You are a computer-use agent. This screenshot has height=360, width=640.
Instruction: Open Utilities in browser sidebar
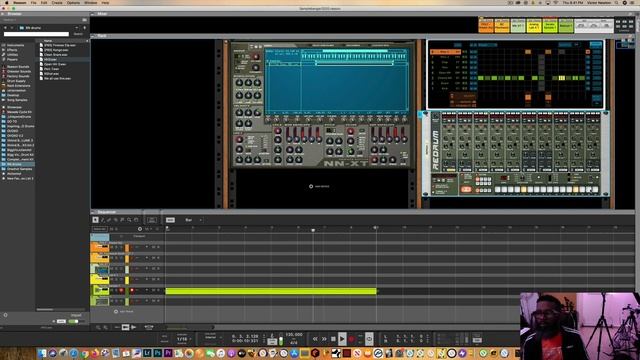(x=13, y=55)
